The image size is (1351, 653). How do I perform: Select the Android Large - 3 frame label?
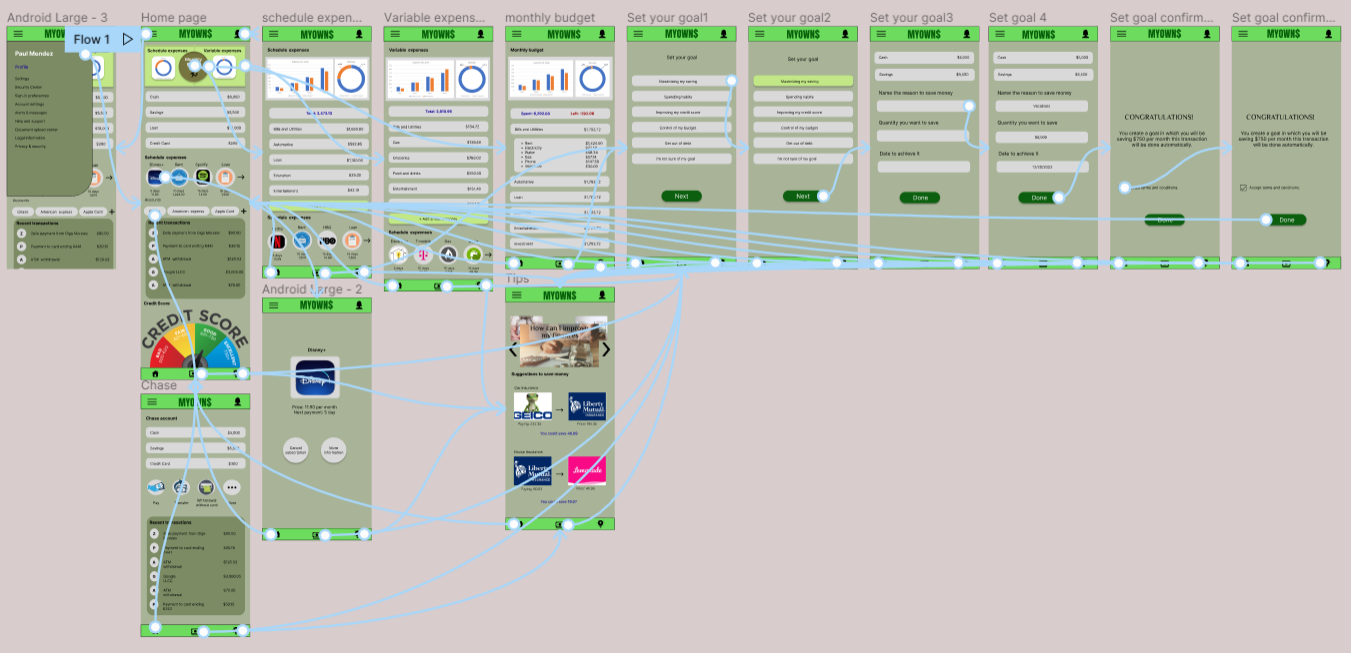[x=57, y=18]
